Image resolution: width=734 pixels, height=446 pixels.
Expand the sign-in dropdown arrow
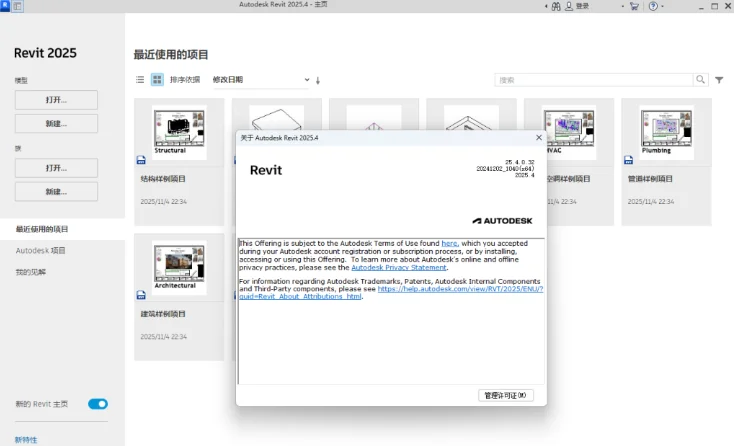(x=622, y=7)
